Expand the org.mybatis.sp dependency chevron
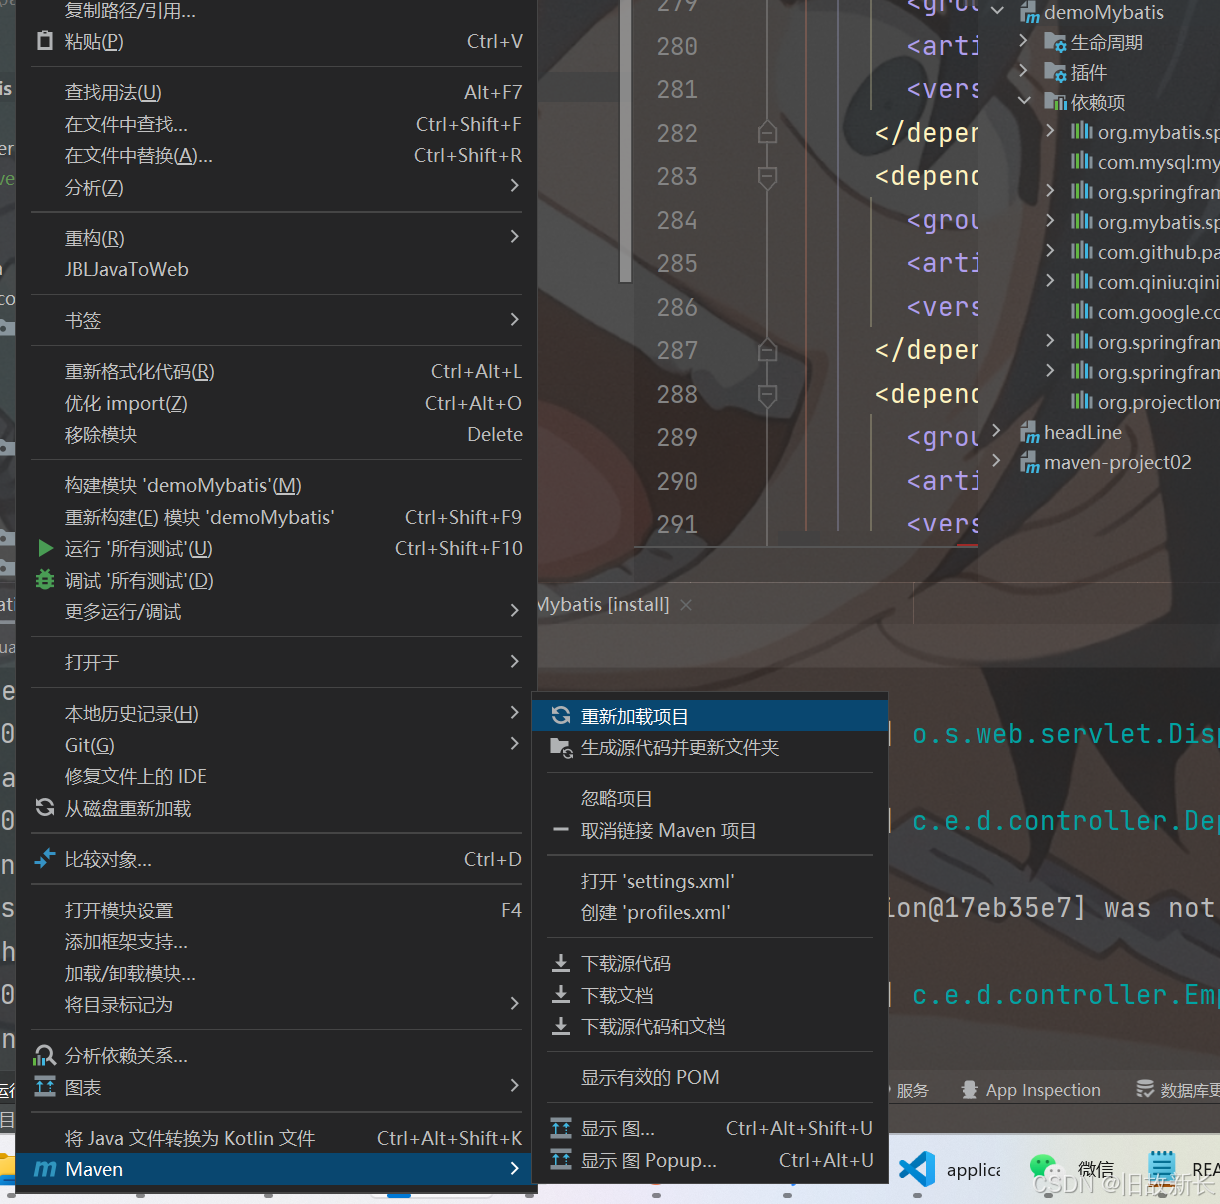This screenshot has width=1220, height=1204. [x=1048, y=131]
